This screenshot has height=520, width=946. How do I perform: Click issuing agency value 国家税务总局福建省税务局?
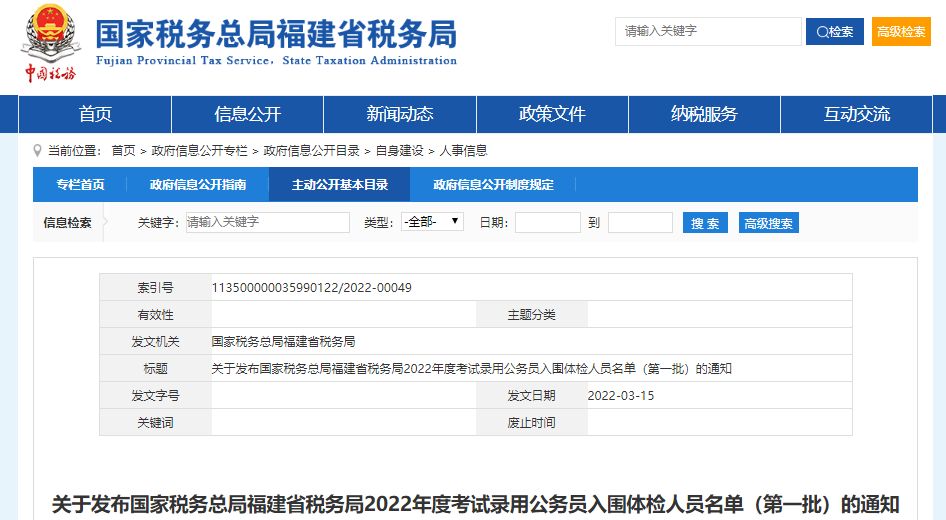[283, 341]
